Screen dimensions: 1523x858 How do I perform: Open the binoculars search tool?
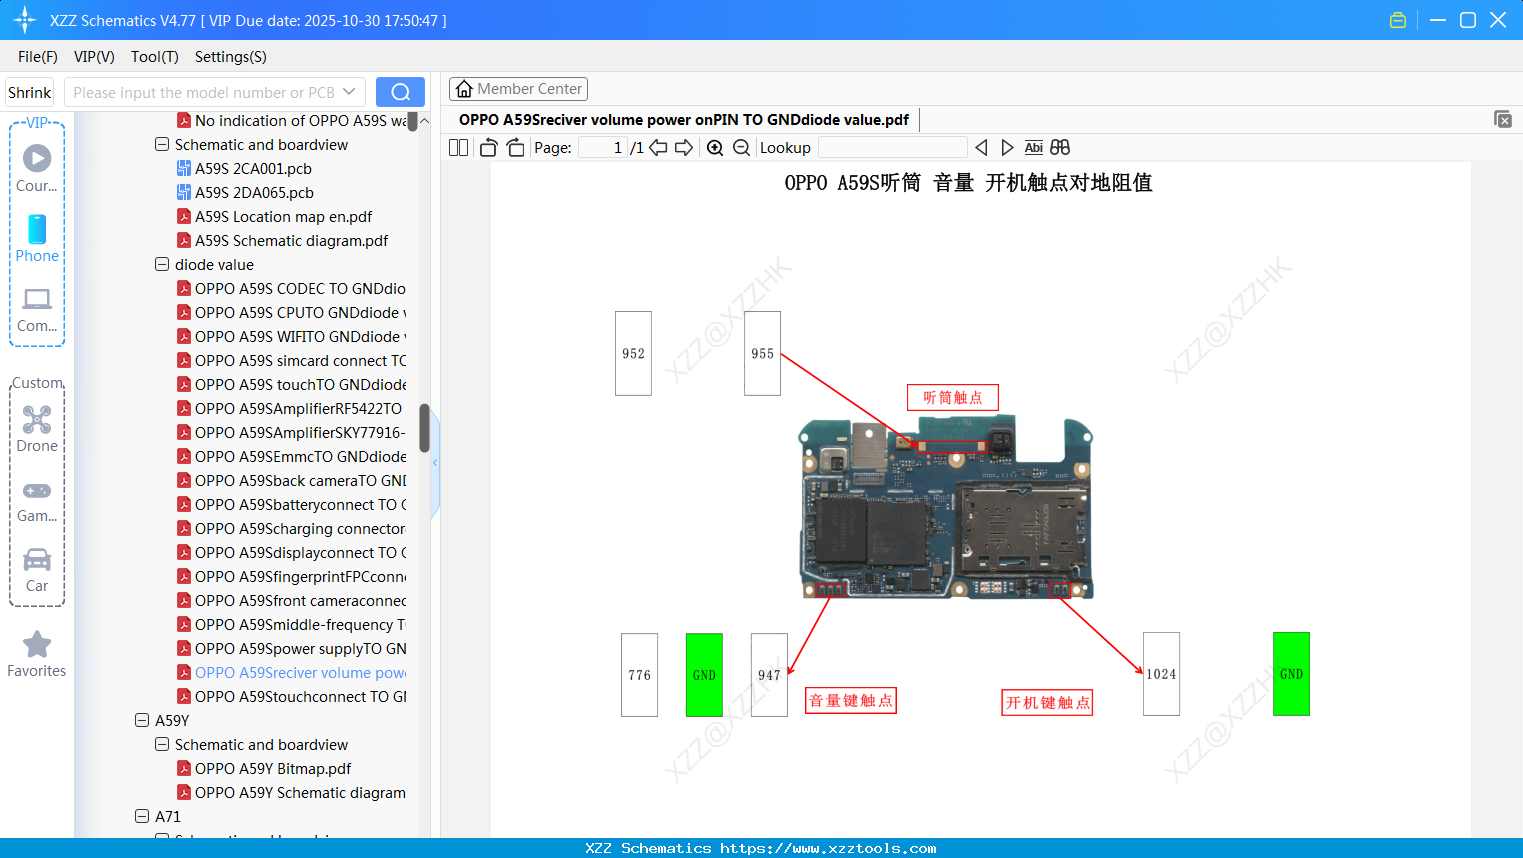pyautogui.click(x=1060, y=147)
